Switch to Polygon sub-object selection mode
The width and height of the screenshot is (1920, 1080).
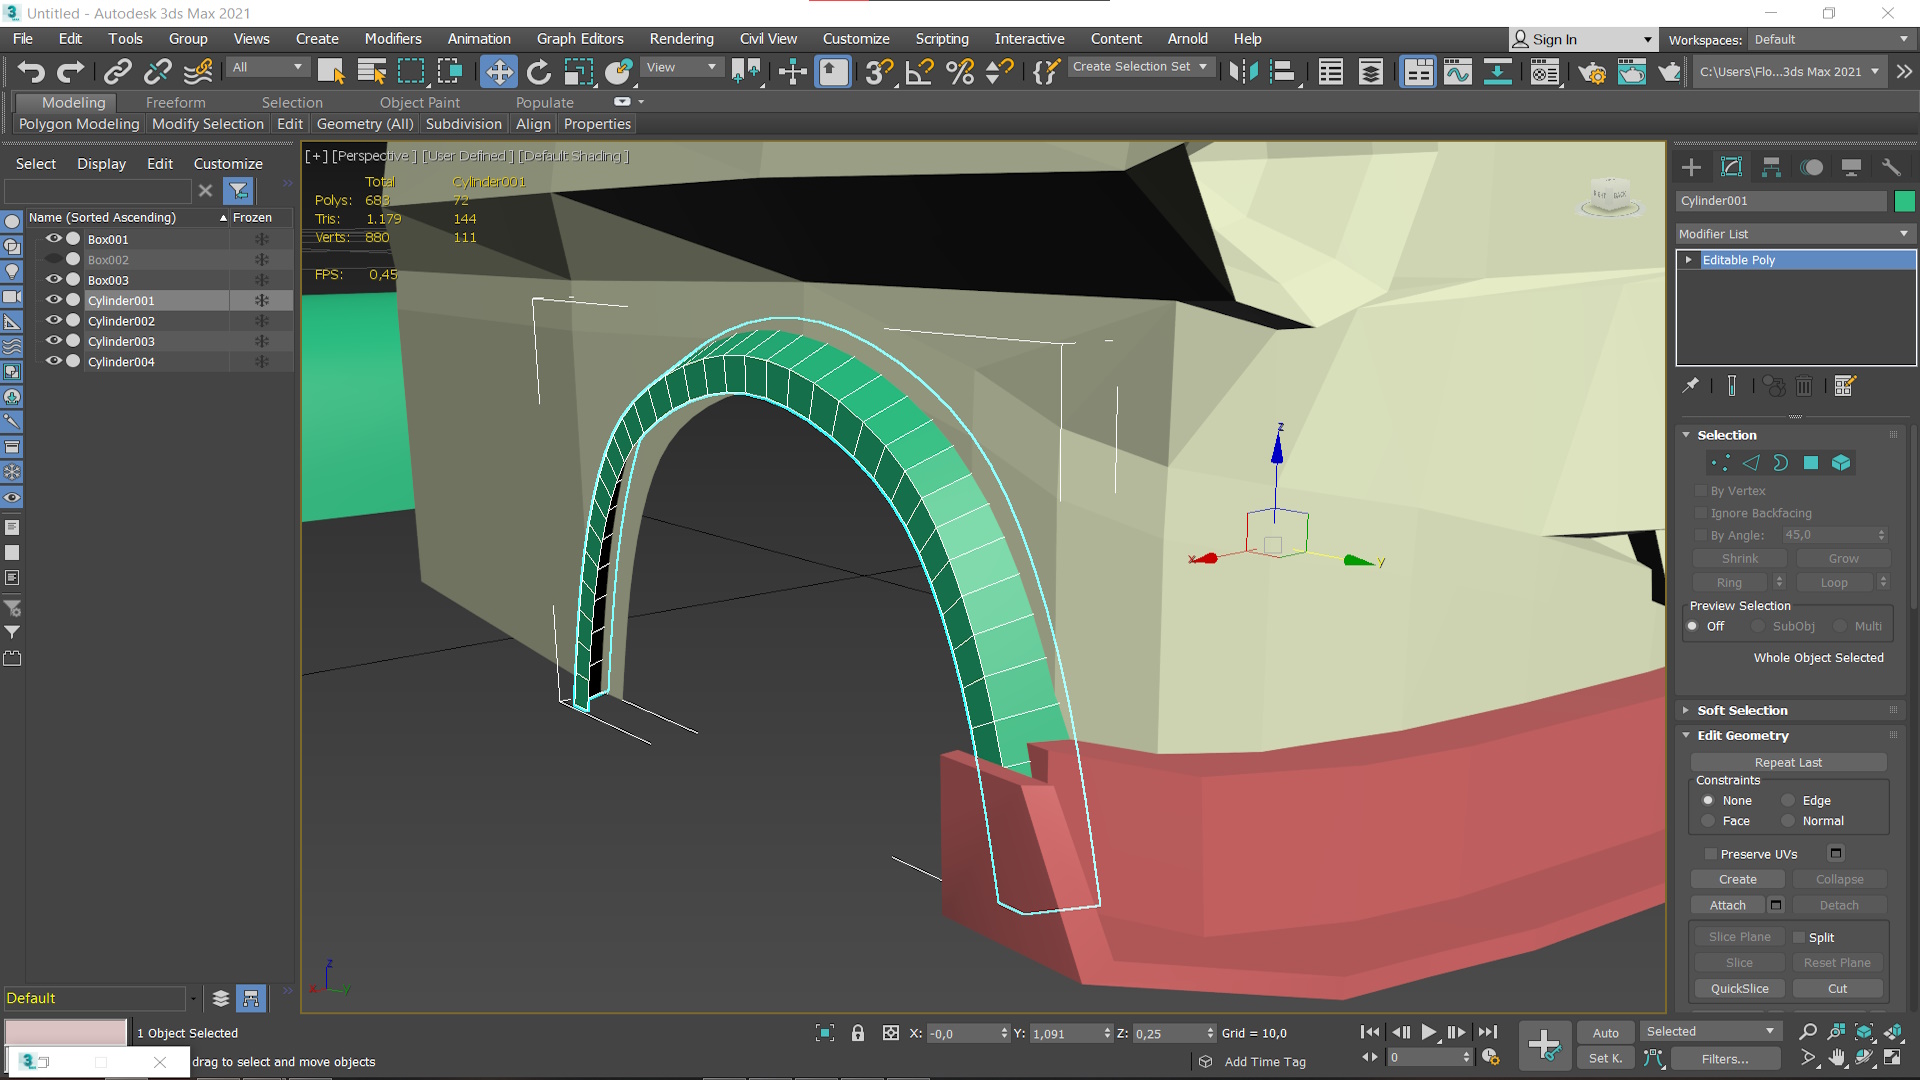(x=1810, y=463)
